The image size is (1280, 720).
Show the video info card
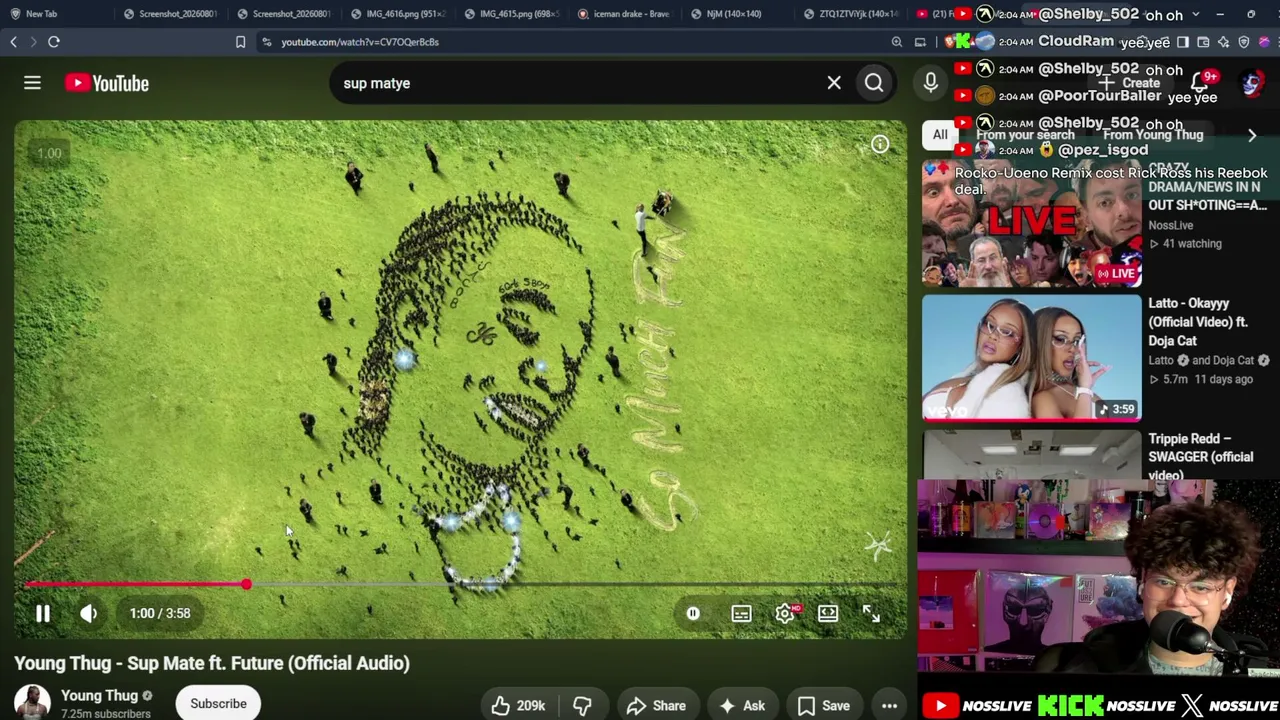880,145
